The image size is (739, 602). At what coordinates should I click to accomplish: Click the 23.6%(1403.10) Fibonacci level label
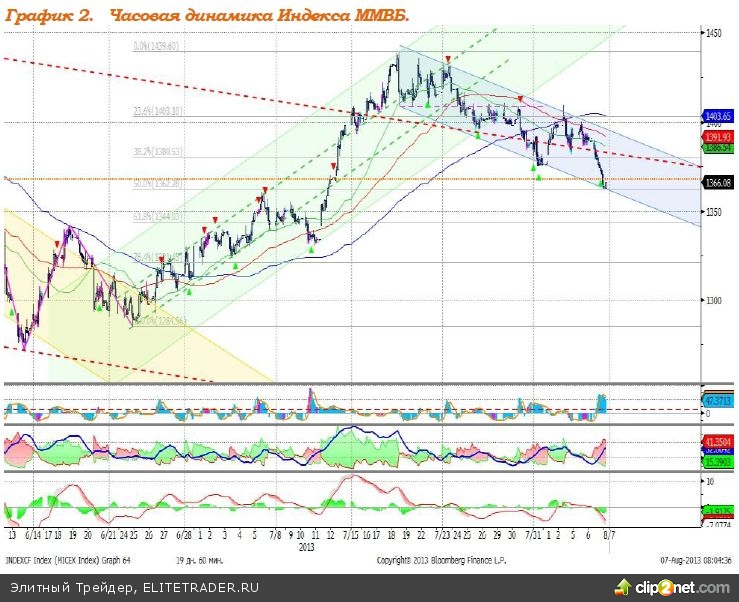pos(157,112)
